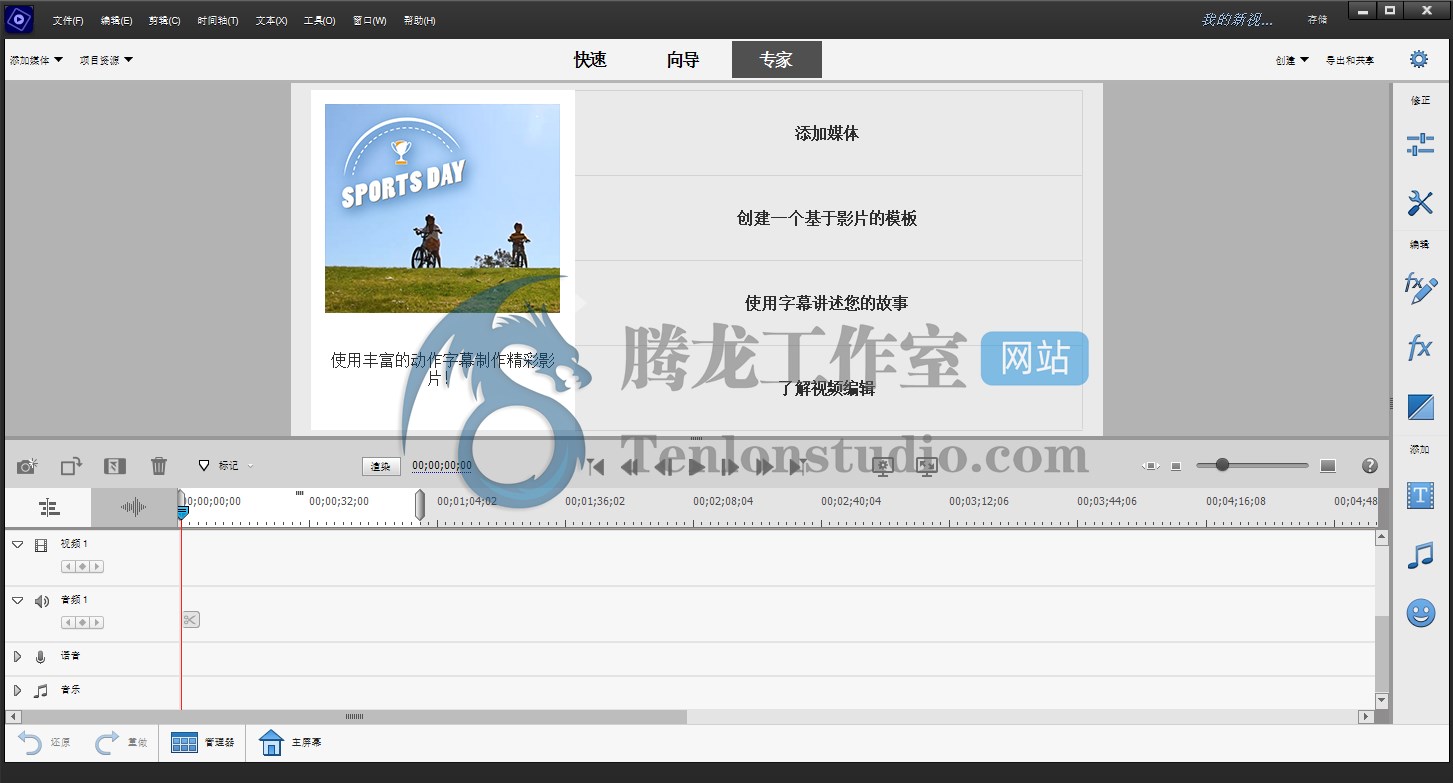Open 文件(F) menu
The image size is (1453, 783).
tap(68, 20)
